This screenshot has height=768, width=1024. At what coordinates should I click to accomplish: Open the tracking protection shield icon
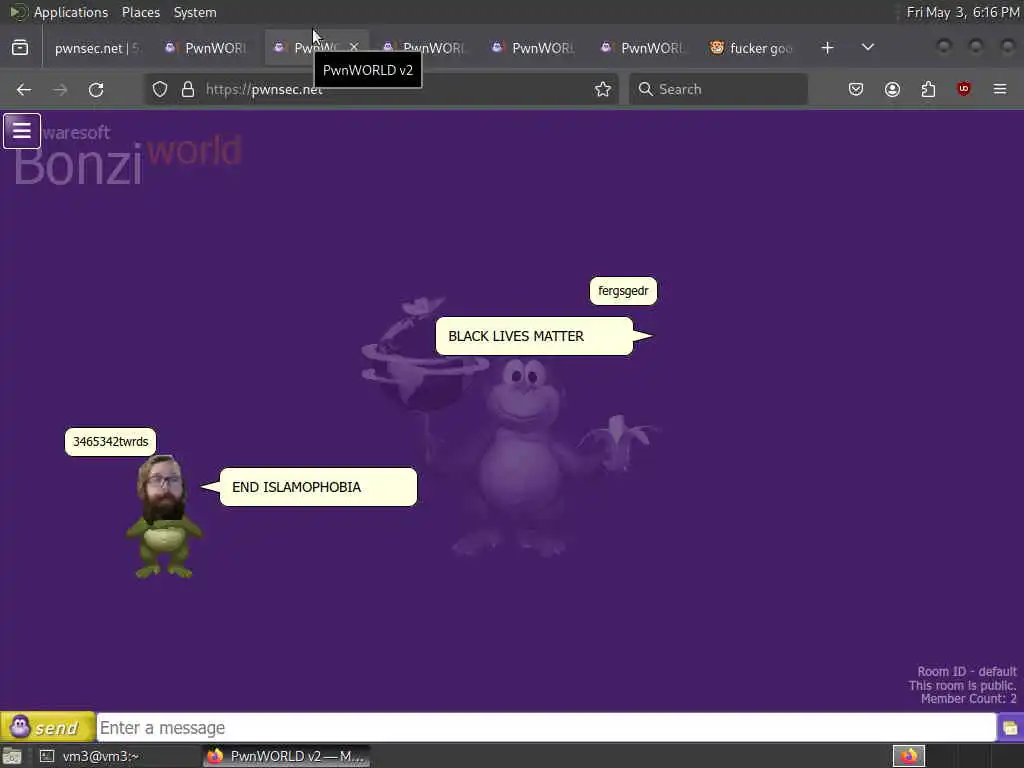click(160, 89)
